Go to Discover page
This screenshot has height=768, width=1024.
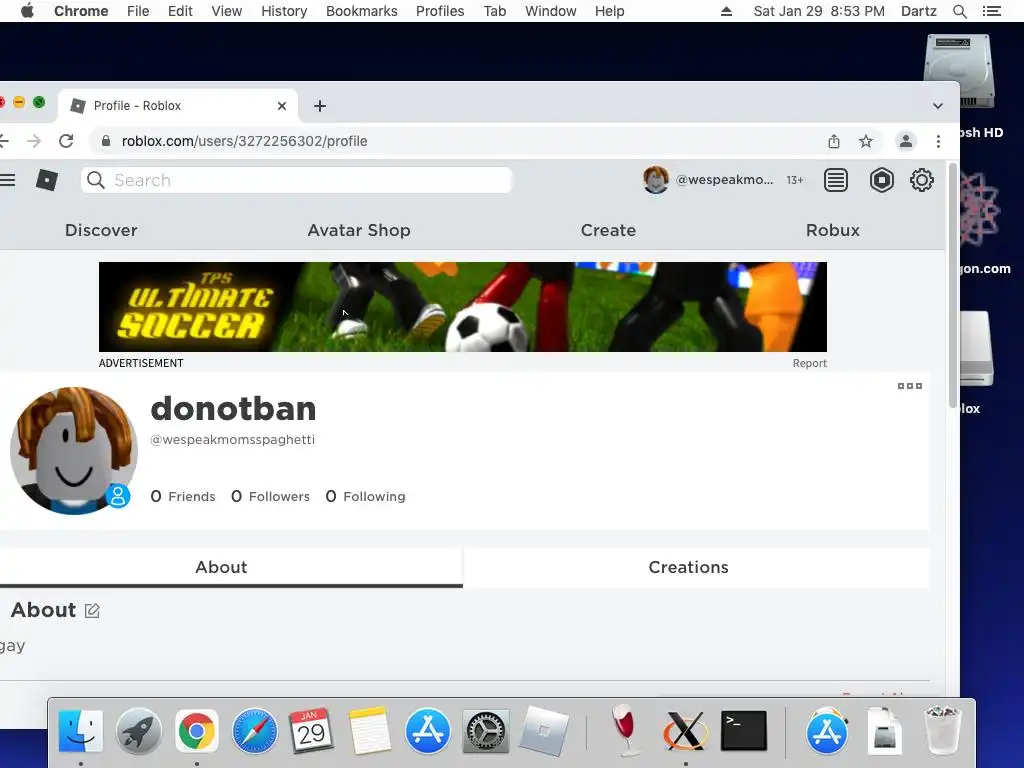click(101, 230)
